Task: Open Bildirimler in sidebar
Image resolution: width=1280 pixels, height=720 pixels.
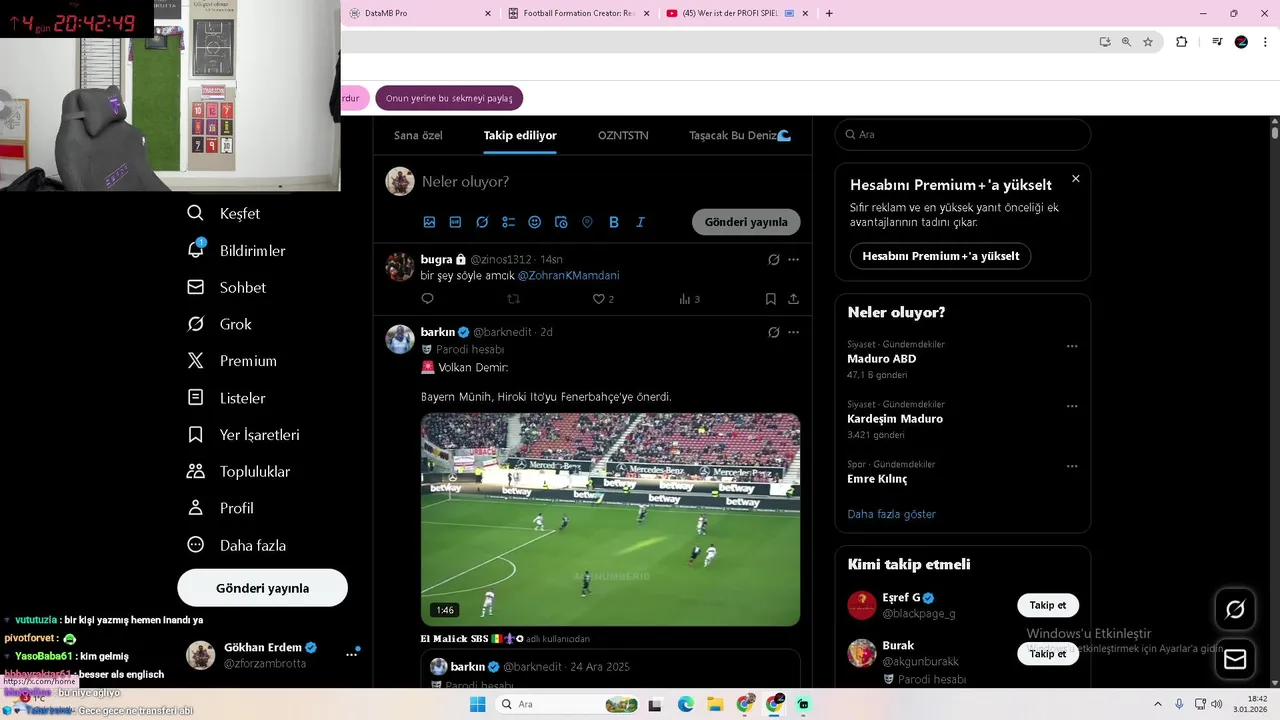Action: [x=238, y=250]
